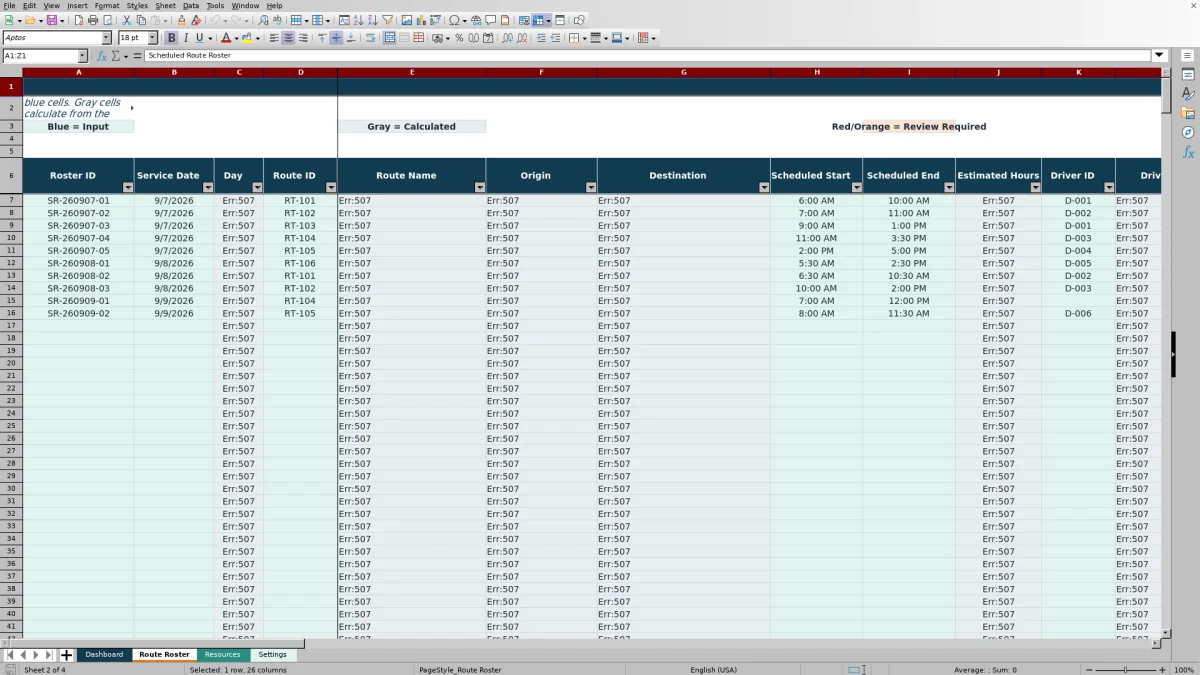Open the Format menu
Image resolution: width=1200 pixels, height=675 pixels.
pos(107,6)
